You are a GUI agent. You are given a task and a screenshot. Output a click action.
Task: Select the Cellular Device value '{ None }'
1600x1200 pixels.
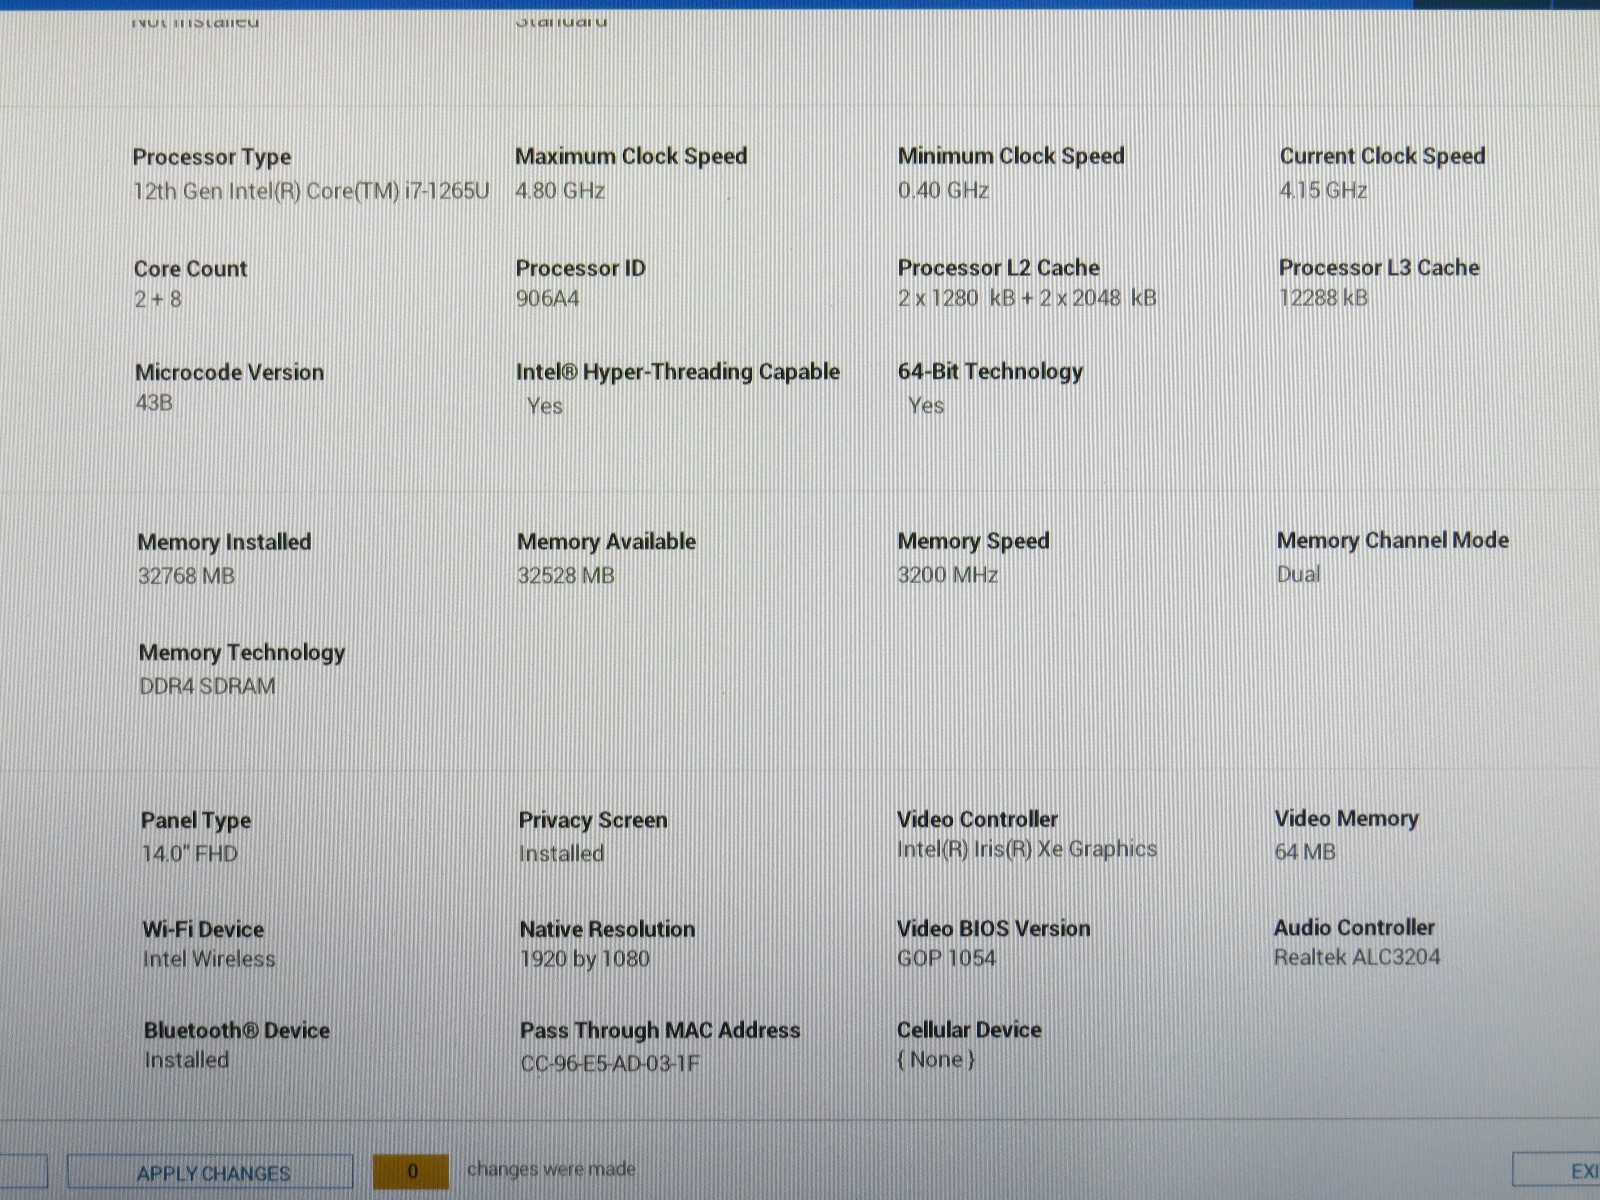[x=936, y=1059]
